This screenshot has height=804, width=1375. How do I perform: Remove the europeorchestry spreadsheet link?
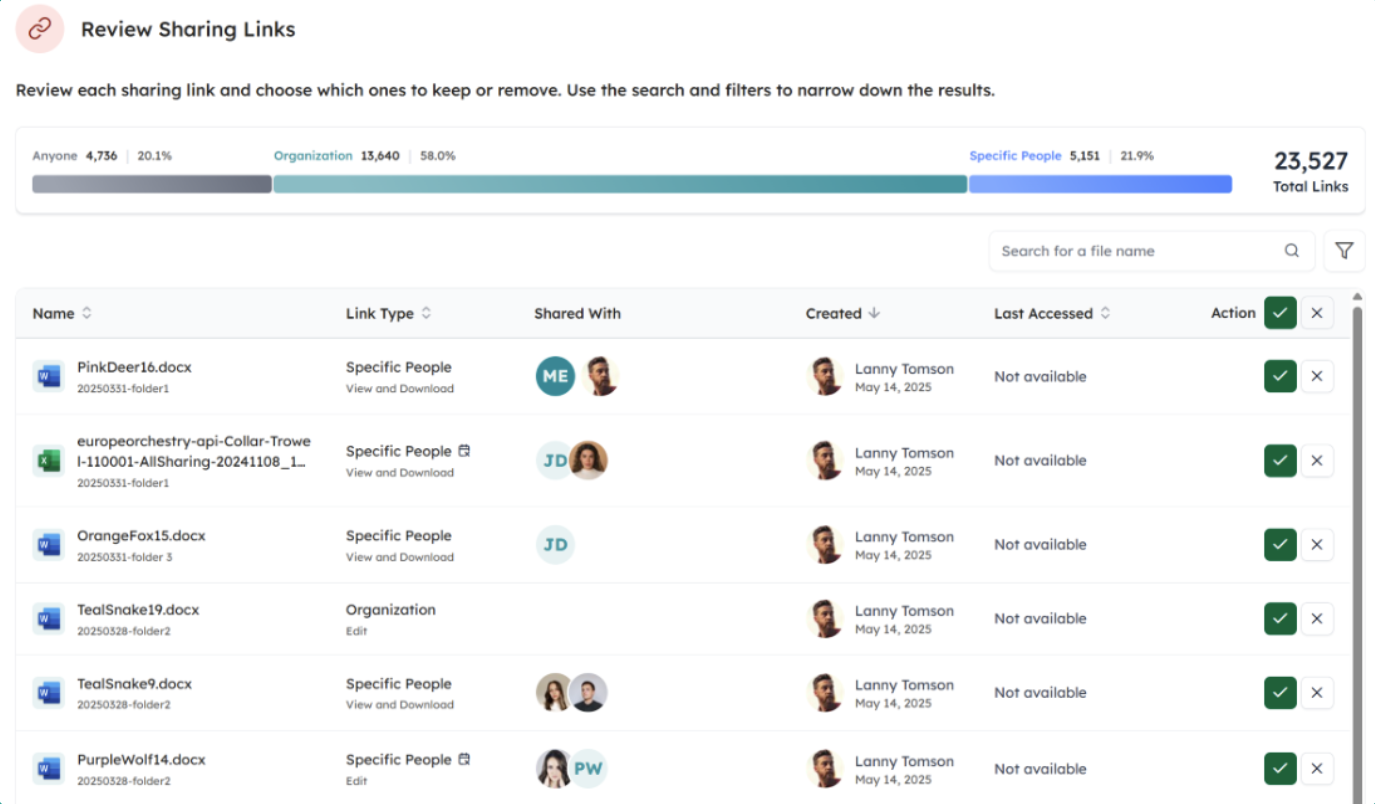tap(1317, 461)
